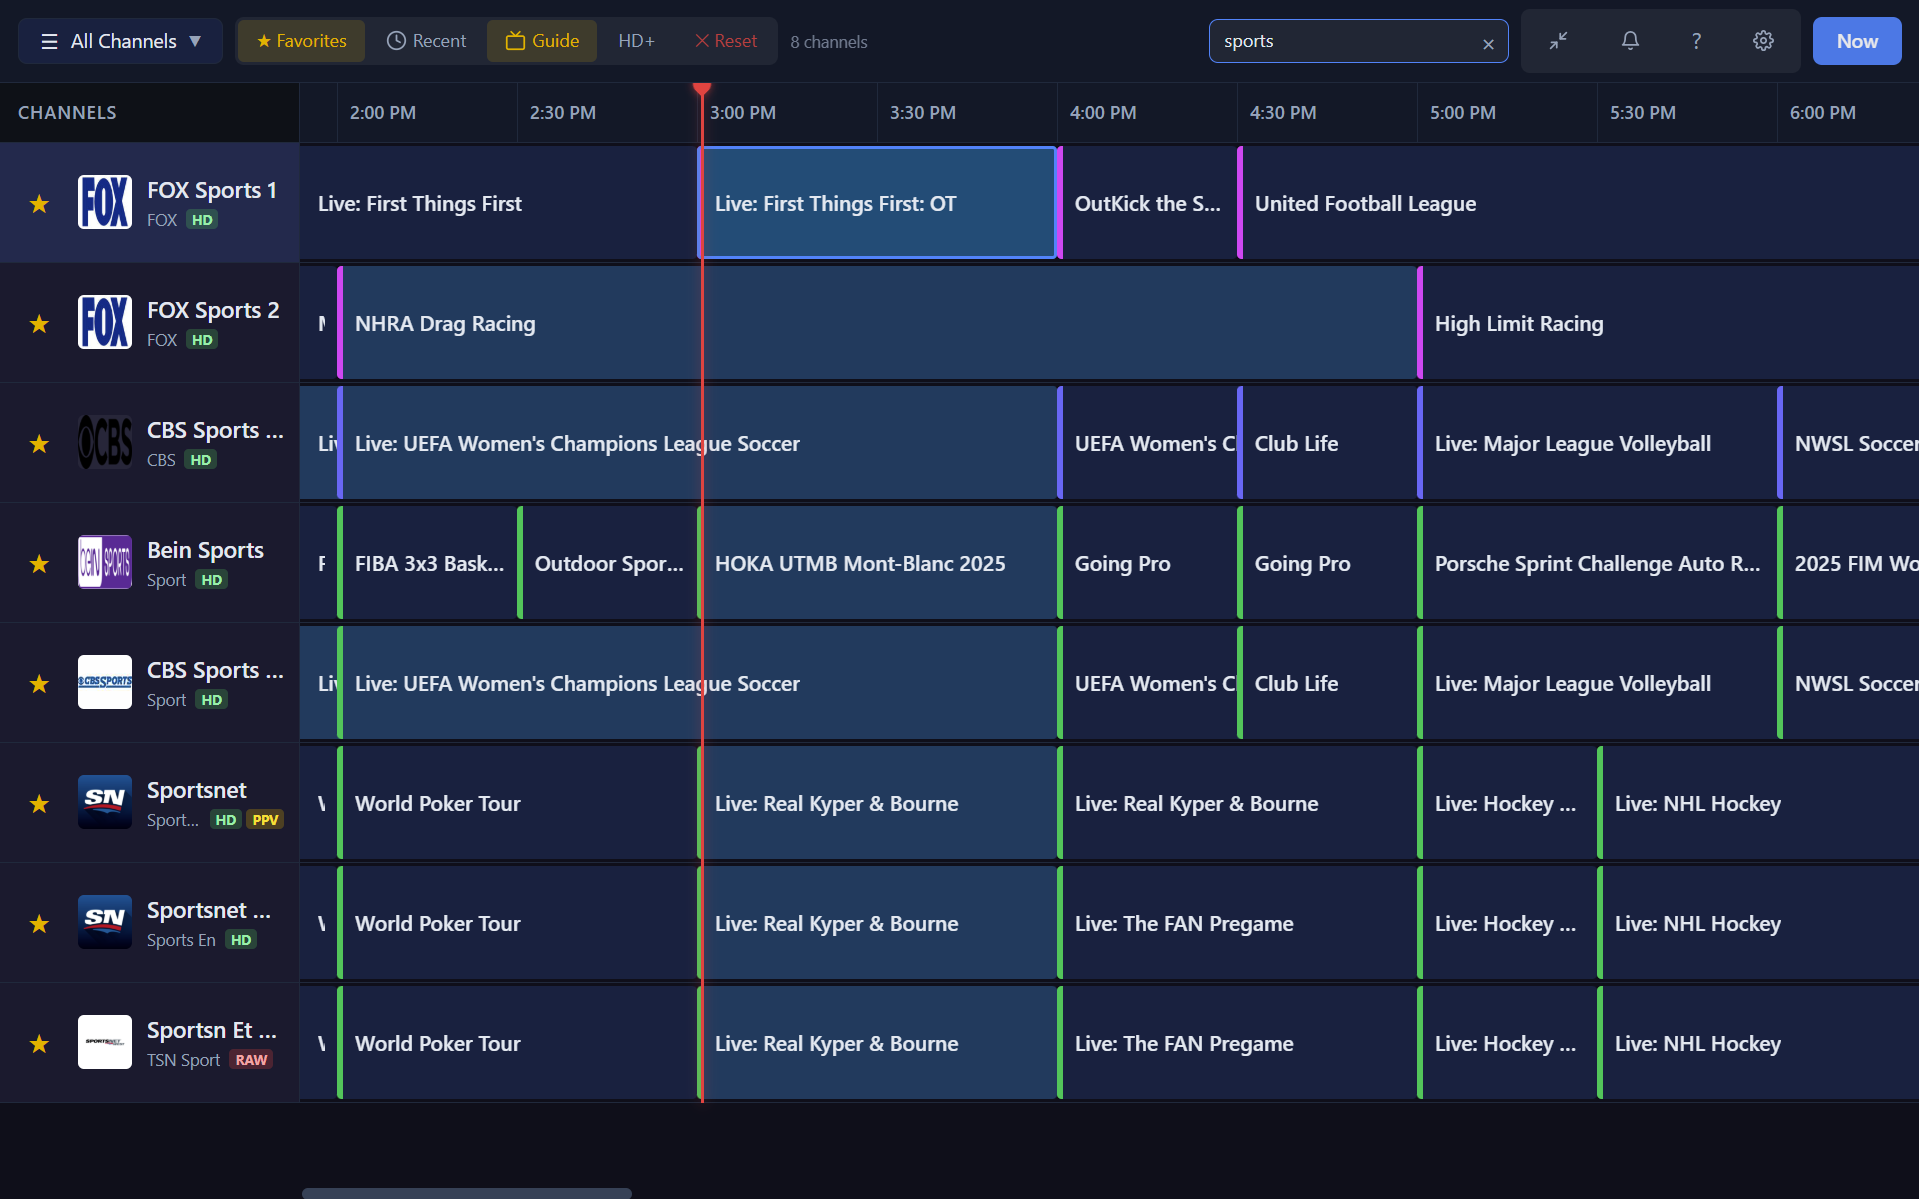Select Live: First Things First: OT program
1919x1199 pixels.
(x=877, y=203)
